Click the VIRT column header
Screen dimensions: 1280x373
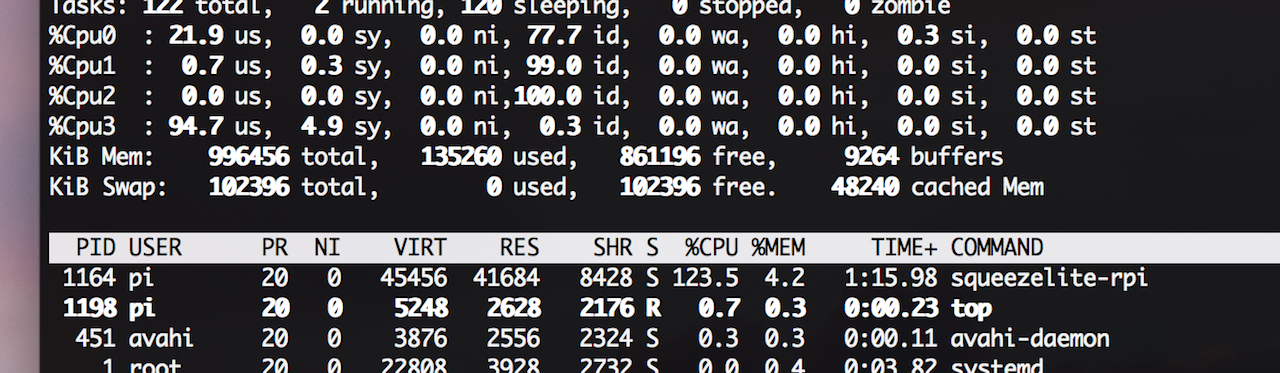click(422, 247)
